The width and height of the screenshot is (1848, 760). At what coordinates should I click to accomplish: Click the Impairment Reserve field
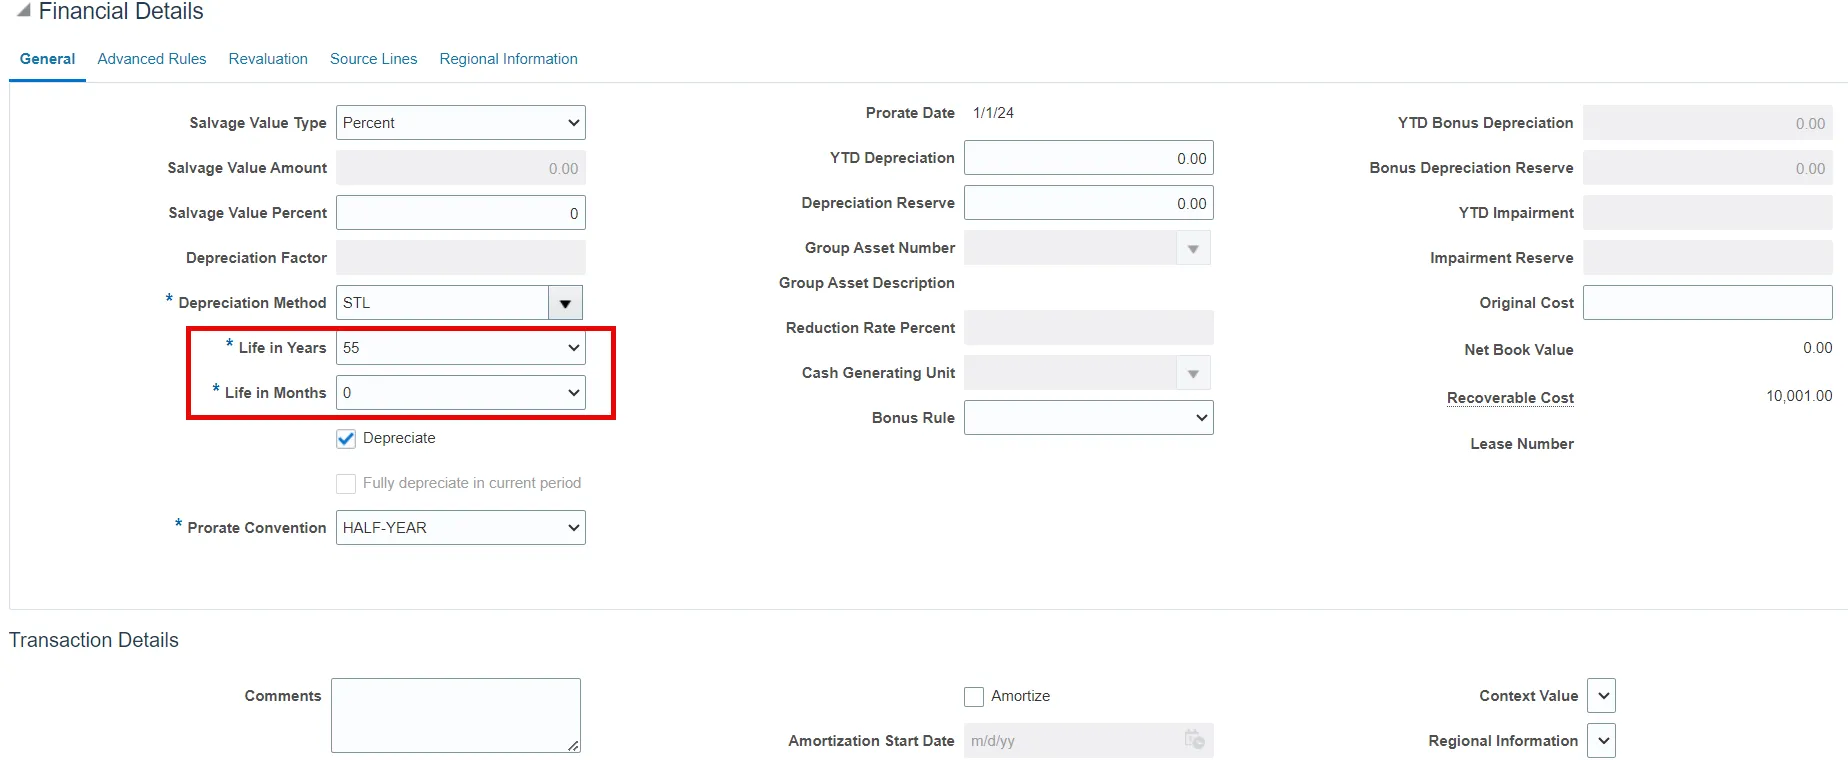(1708, 258)
